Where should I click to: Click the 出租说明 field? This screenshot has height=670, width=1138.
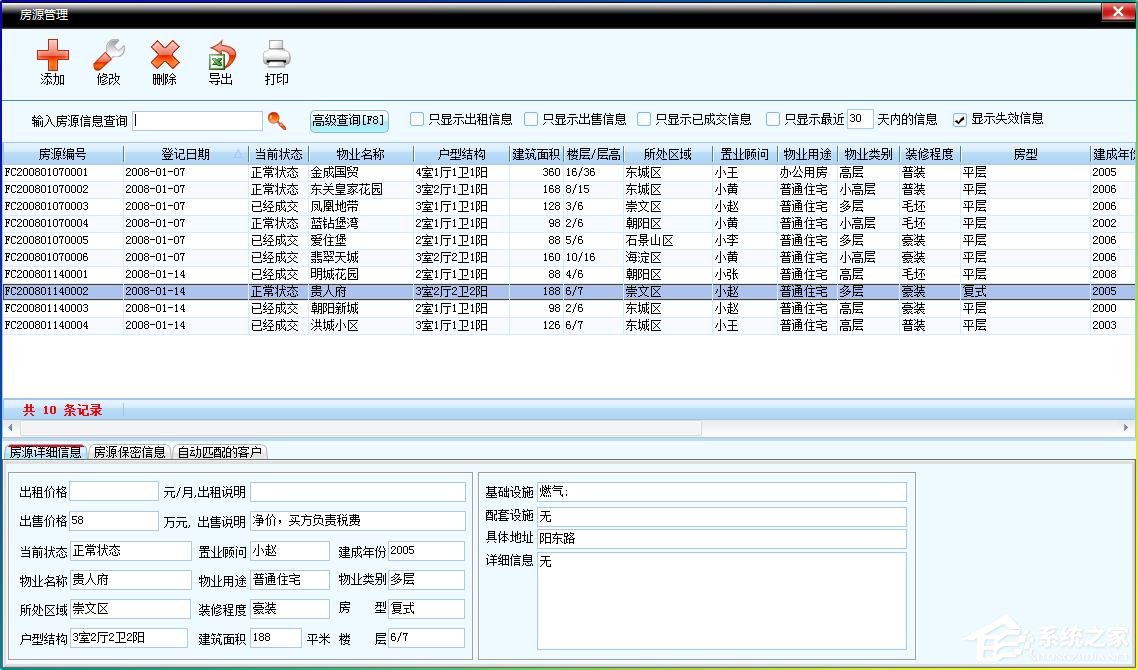tap(358, 491)
